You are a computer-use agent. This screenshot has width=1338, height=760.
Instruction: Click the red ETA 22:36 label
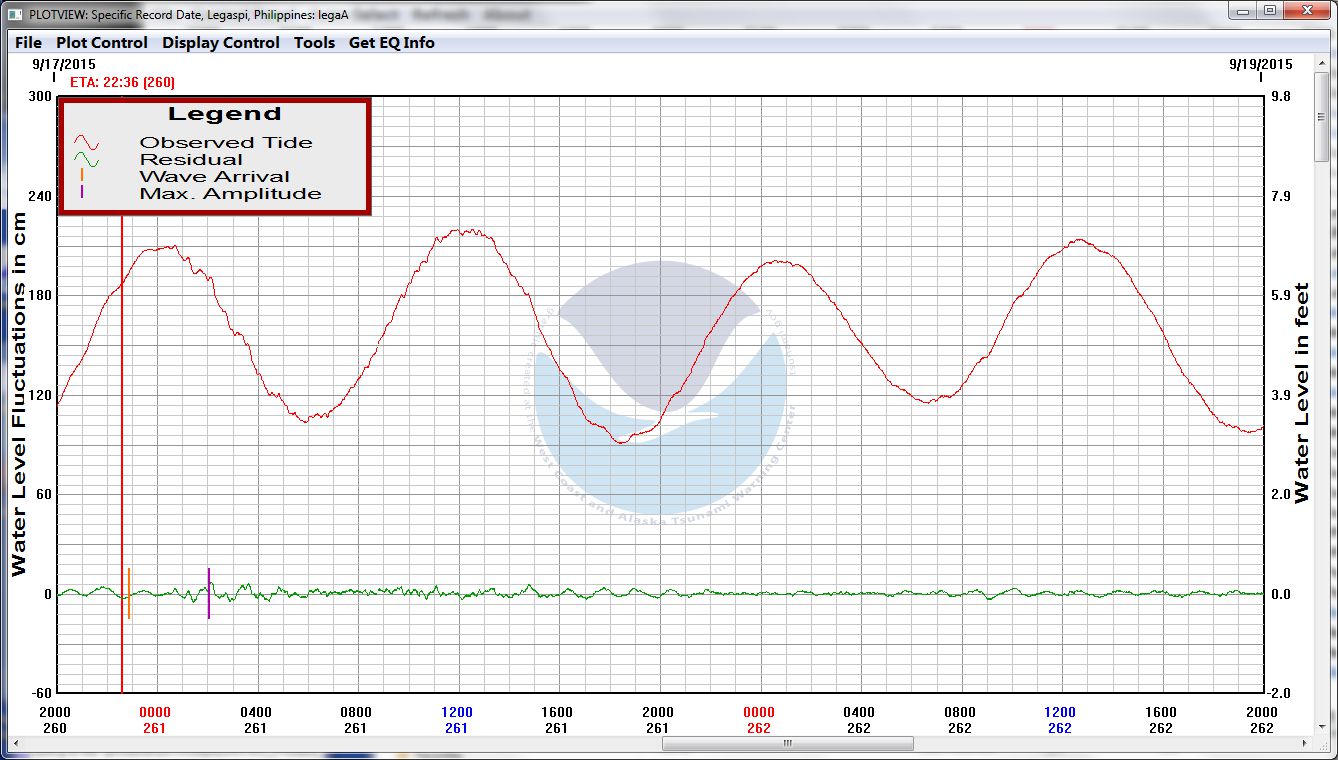(x=122, y=82)
